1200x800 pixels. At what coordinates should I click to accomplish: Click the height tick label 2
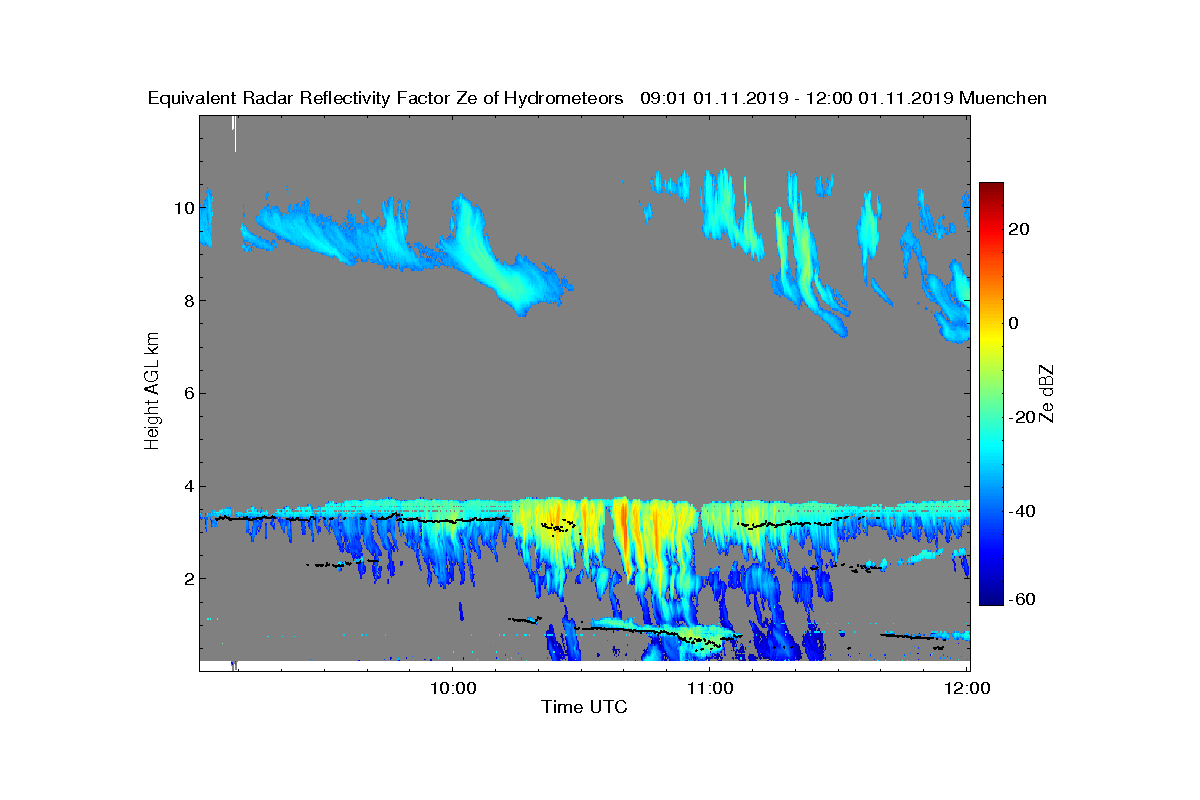[x=189, y=578]
